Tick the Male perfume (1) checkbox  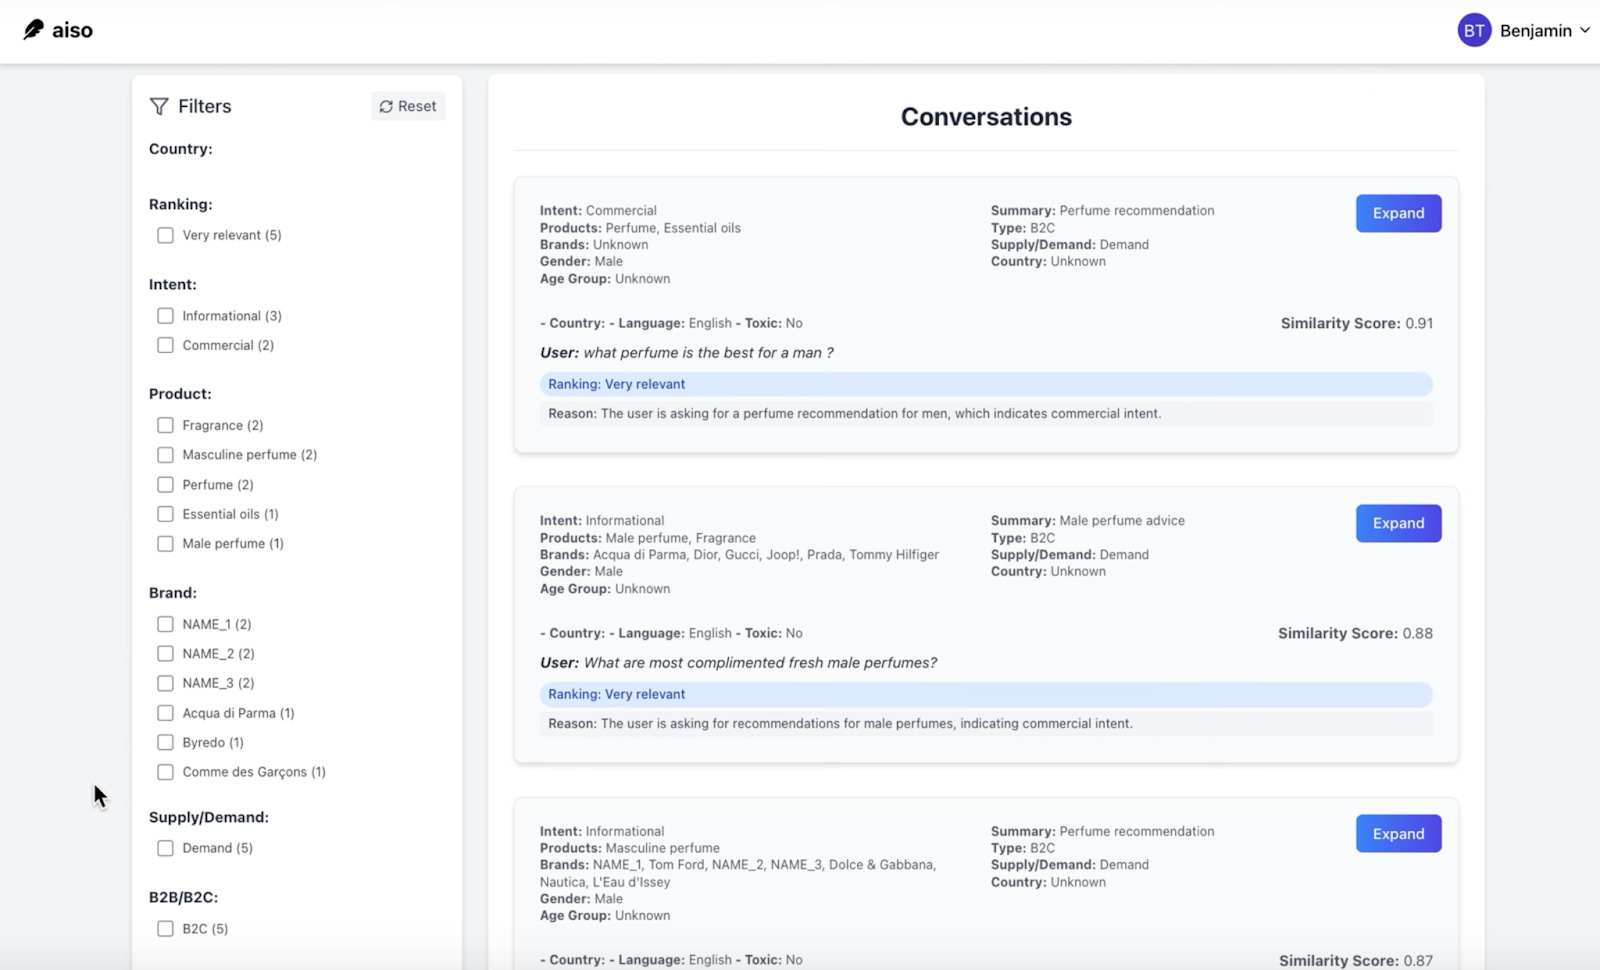pos(165,544)
